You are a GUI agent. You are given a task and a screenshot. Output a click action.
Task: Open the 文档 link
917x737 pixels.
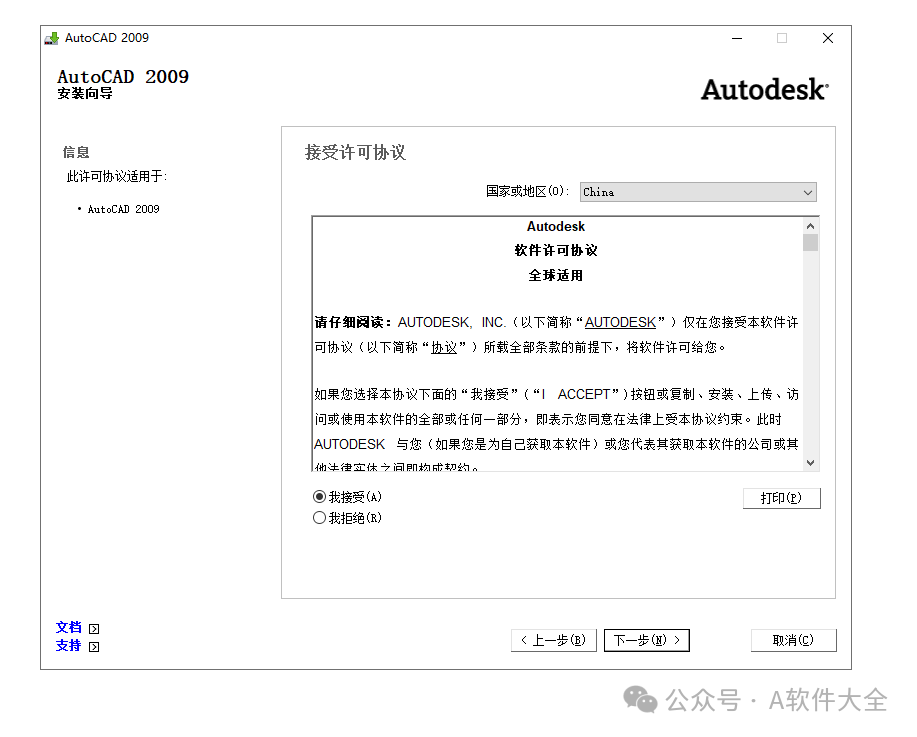(67, 627)
